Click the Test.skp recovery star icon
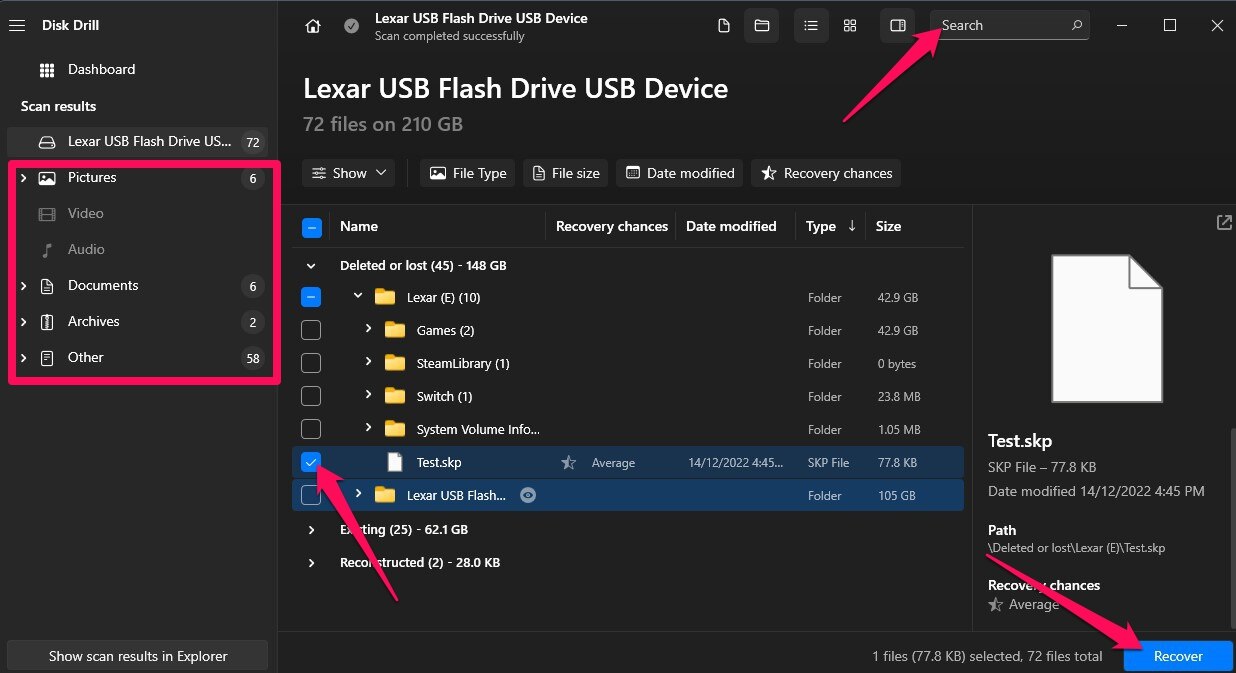The image size is (1236, 673). click(568, 462)
